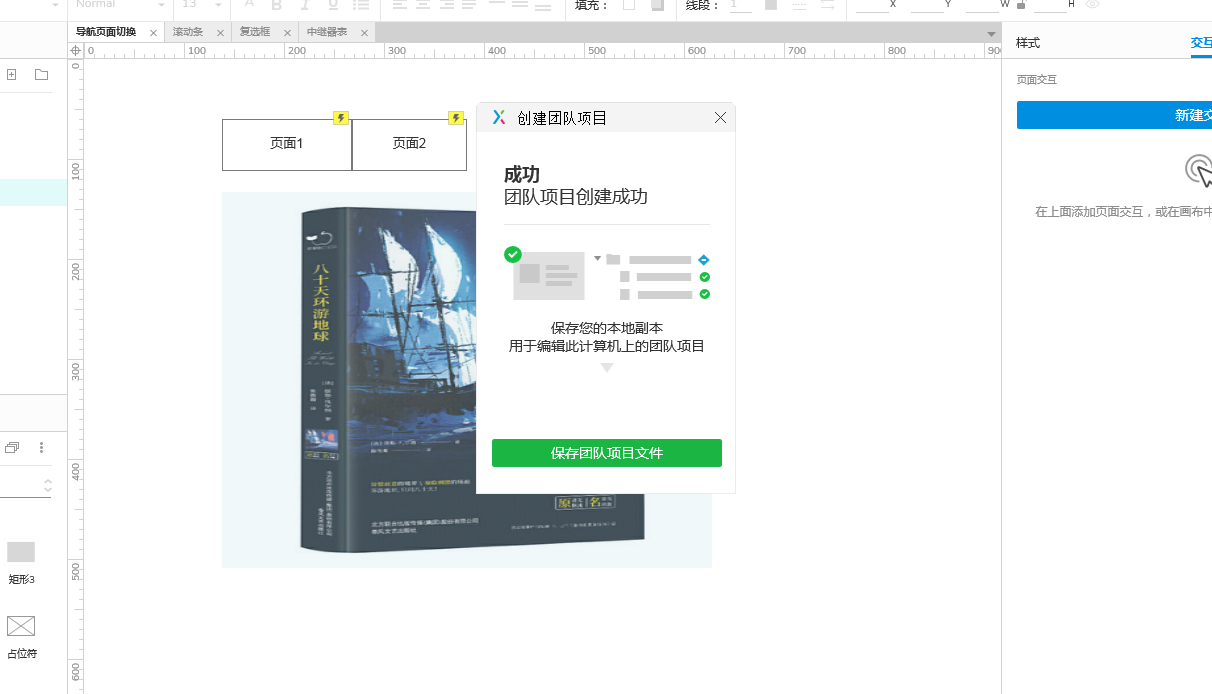
Task: Select the highlighted page row in Pages panel
Action: pyautogui.click(x=33, y=193)
